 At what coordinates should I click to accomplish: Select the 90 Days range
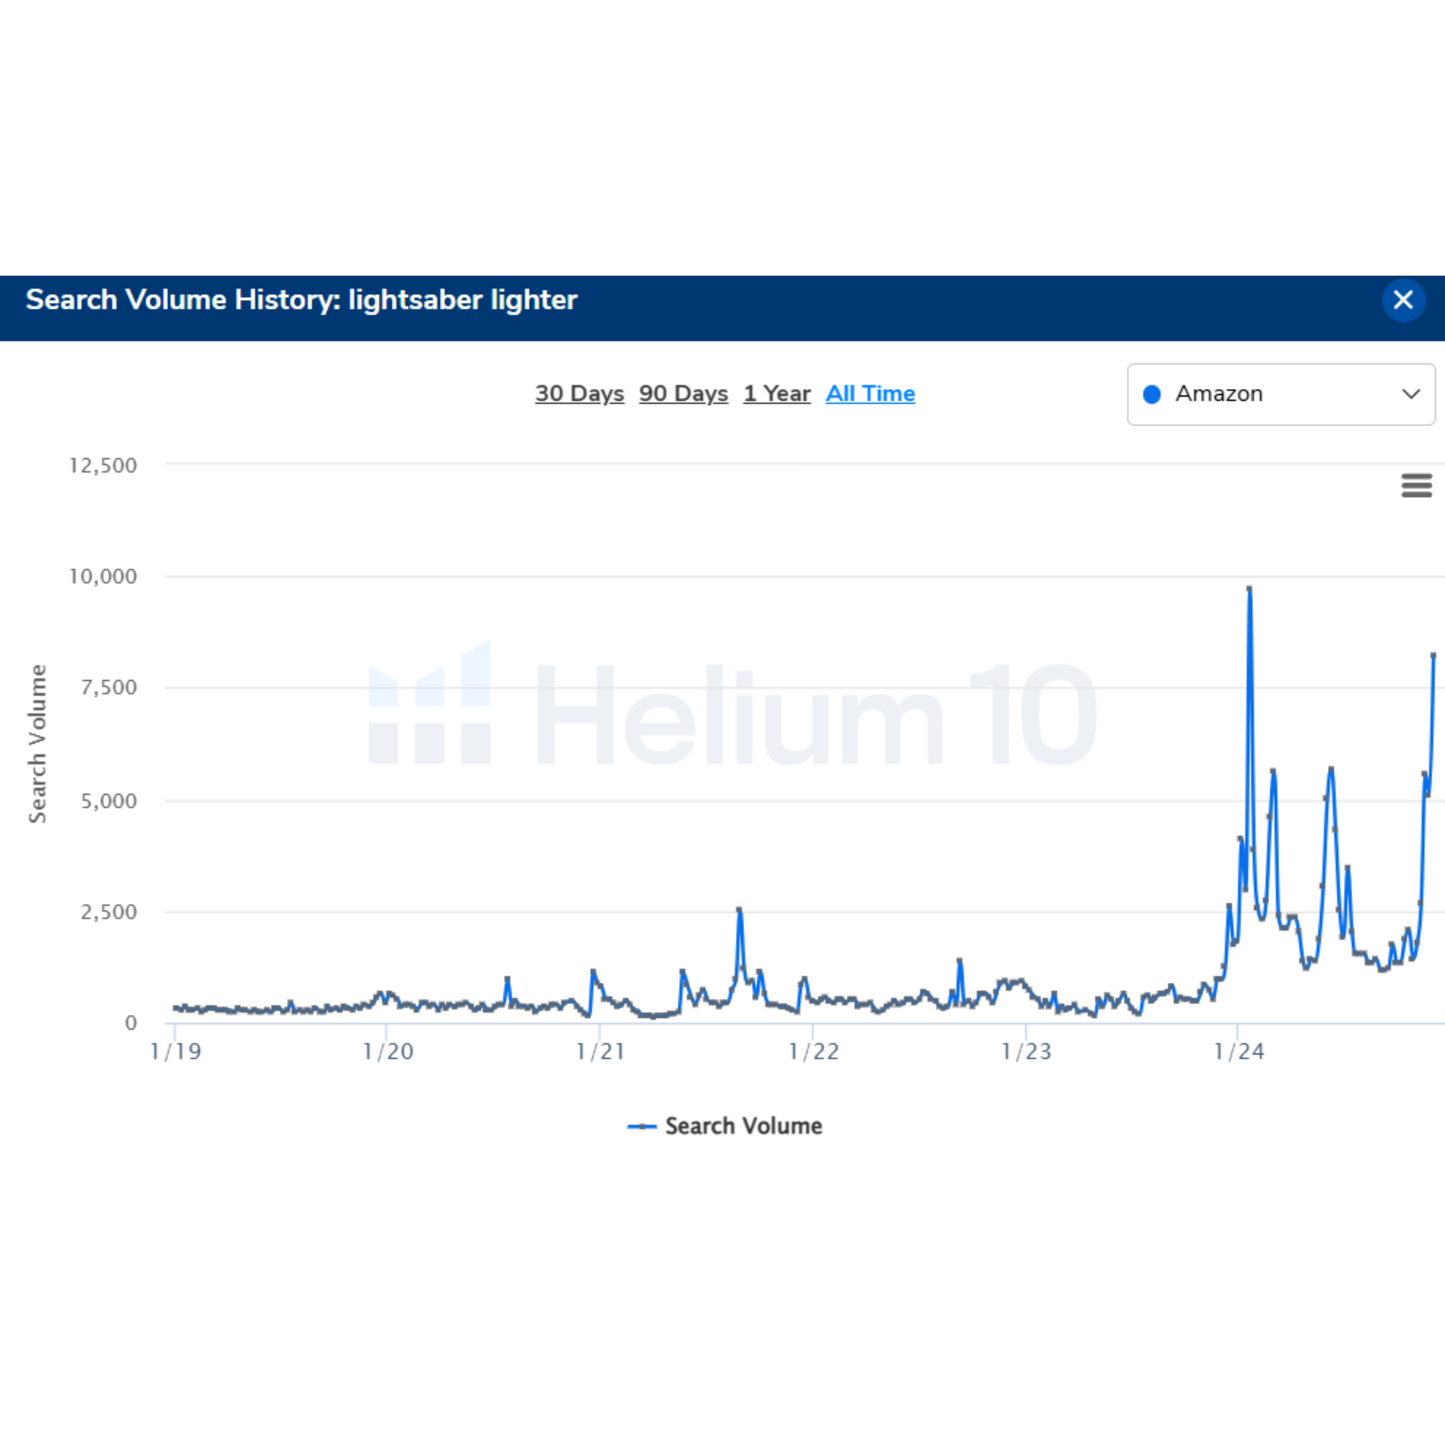click(x=683, y=394)
